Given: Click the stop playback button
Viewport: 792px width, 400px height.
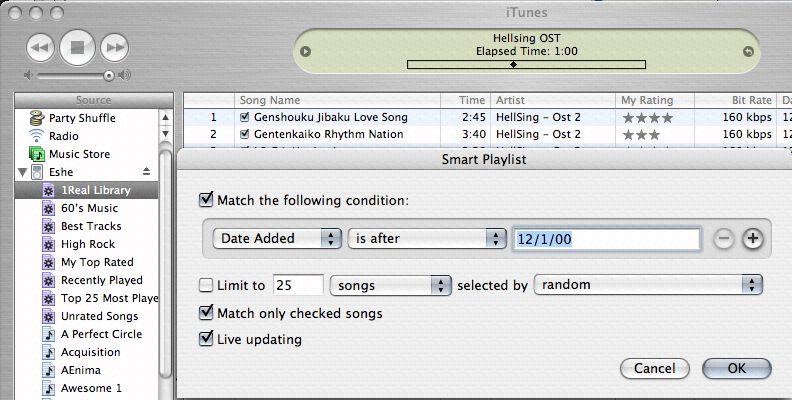Looking at the screenshot, I should pyautogui.click(x=77, y=48).
